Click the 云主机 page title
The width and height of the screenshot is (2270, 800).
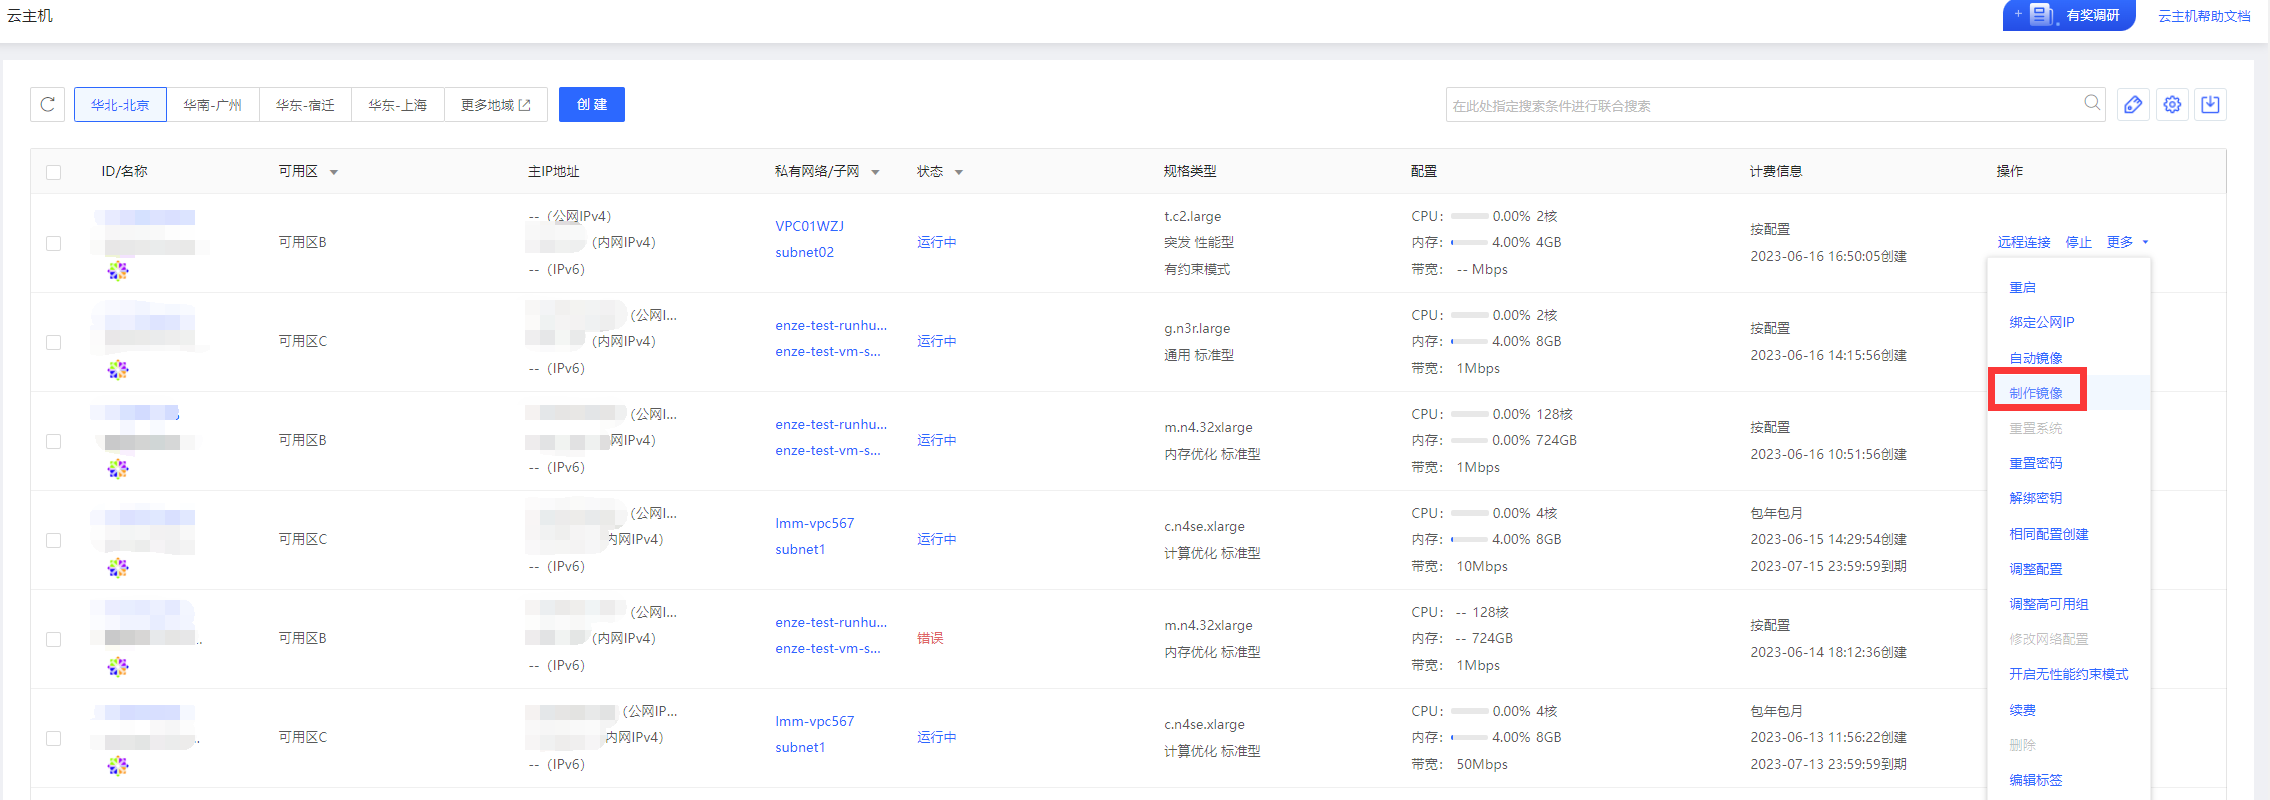[x=29, y=16]
